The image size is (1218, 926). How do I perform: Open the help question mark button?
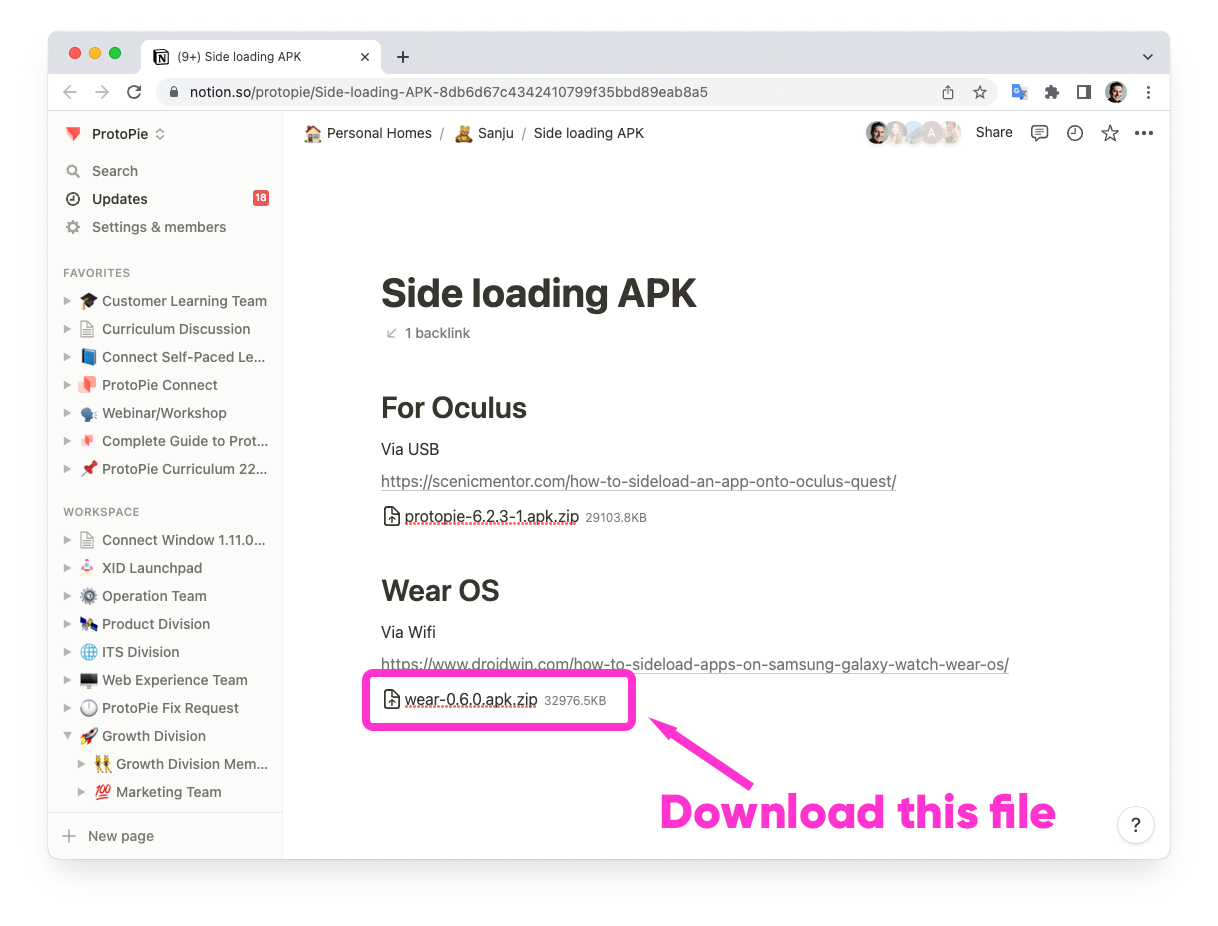click(1136, 825)
